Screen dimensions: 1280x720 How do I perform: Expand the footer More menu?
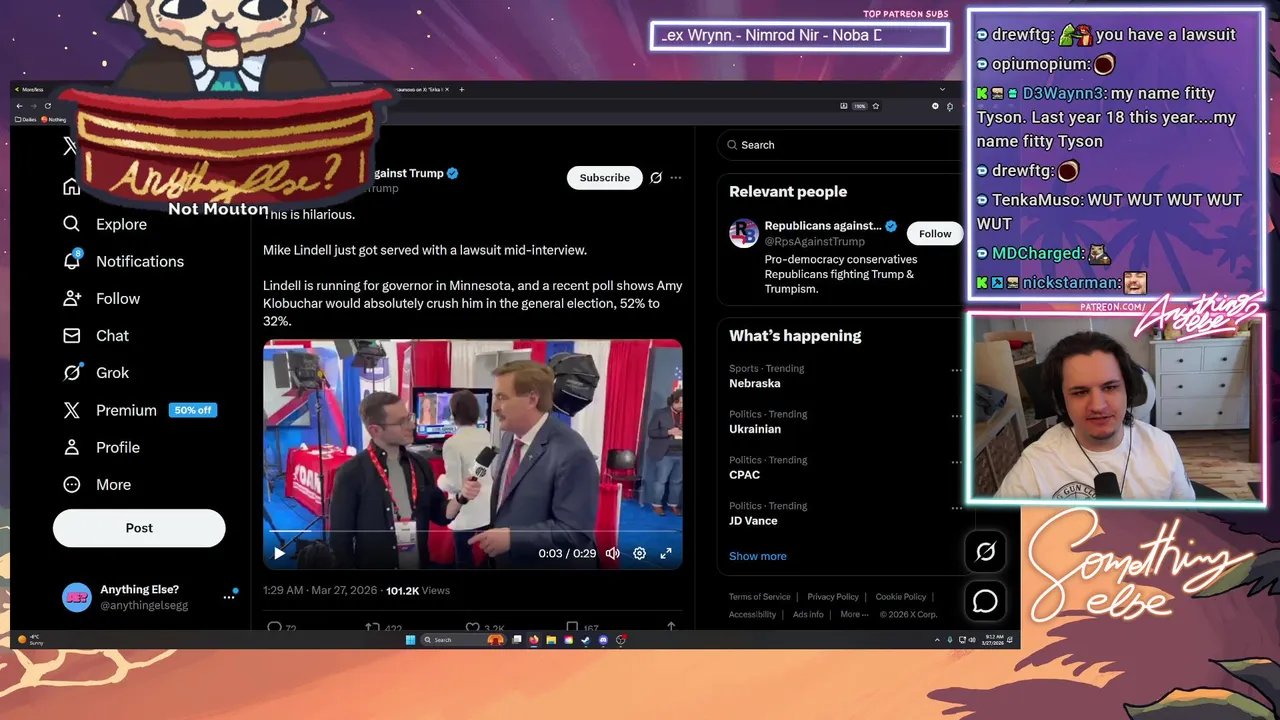coord(853,615)
